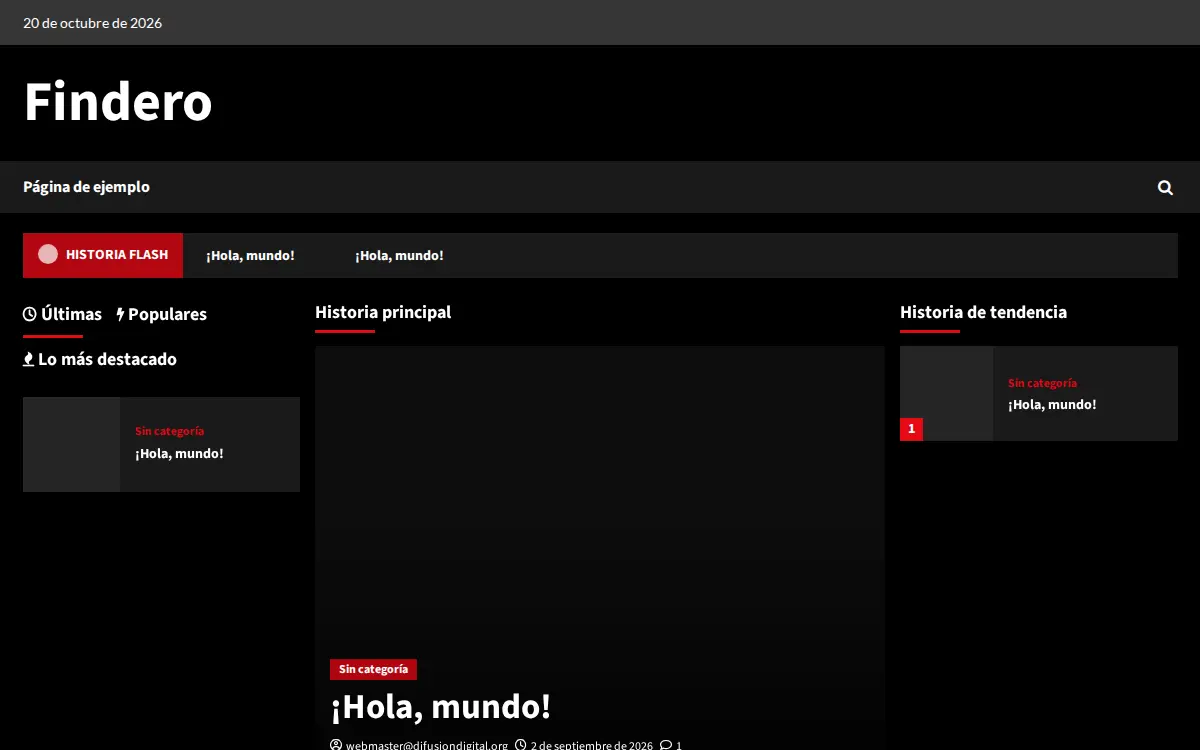Viewport: 1200px width, 750px height.
Task: Switch to the Populares tab
Action: click(162, 314)
